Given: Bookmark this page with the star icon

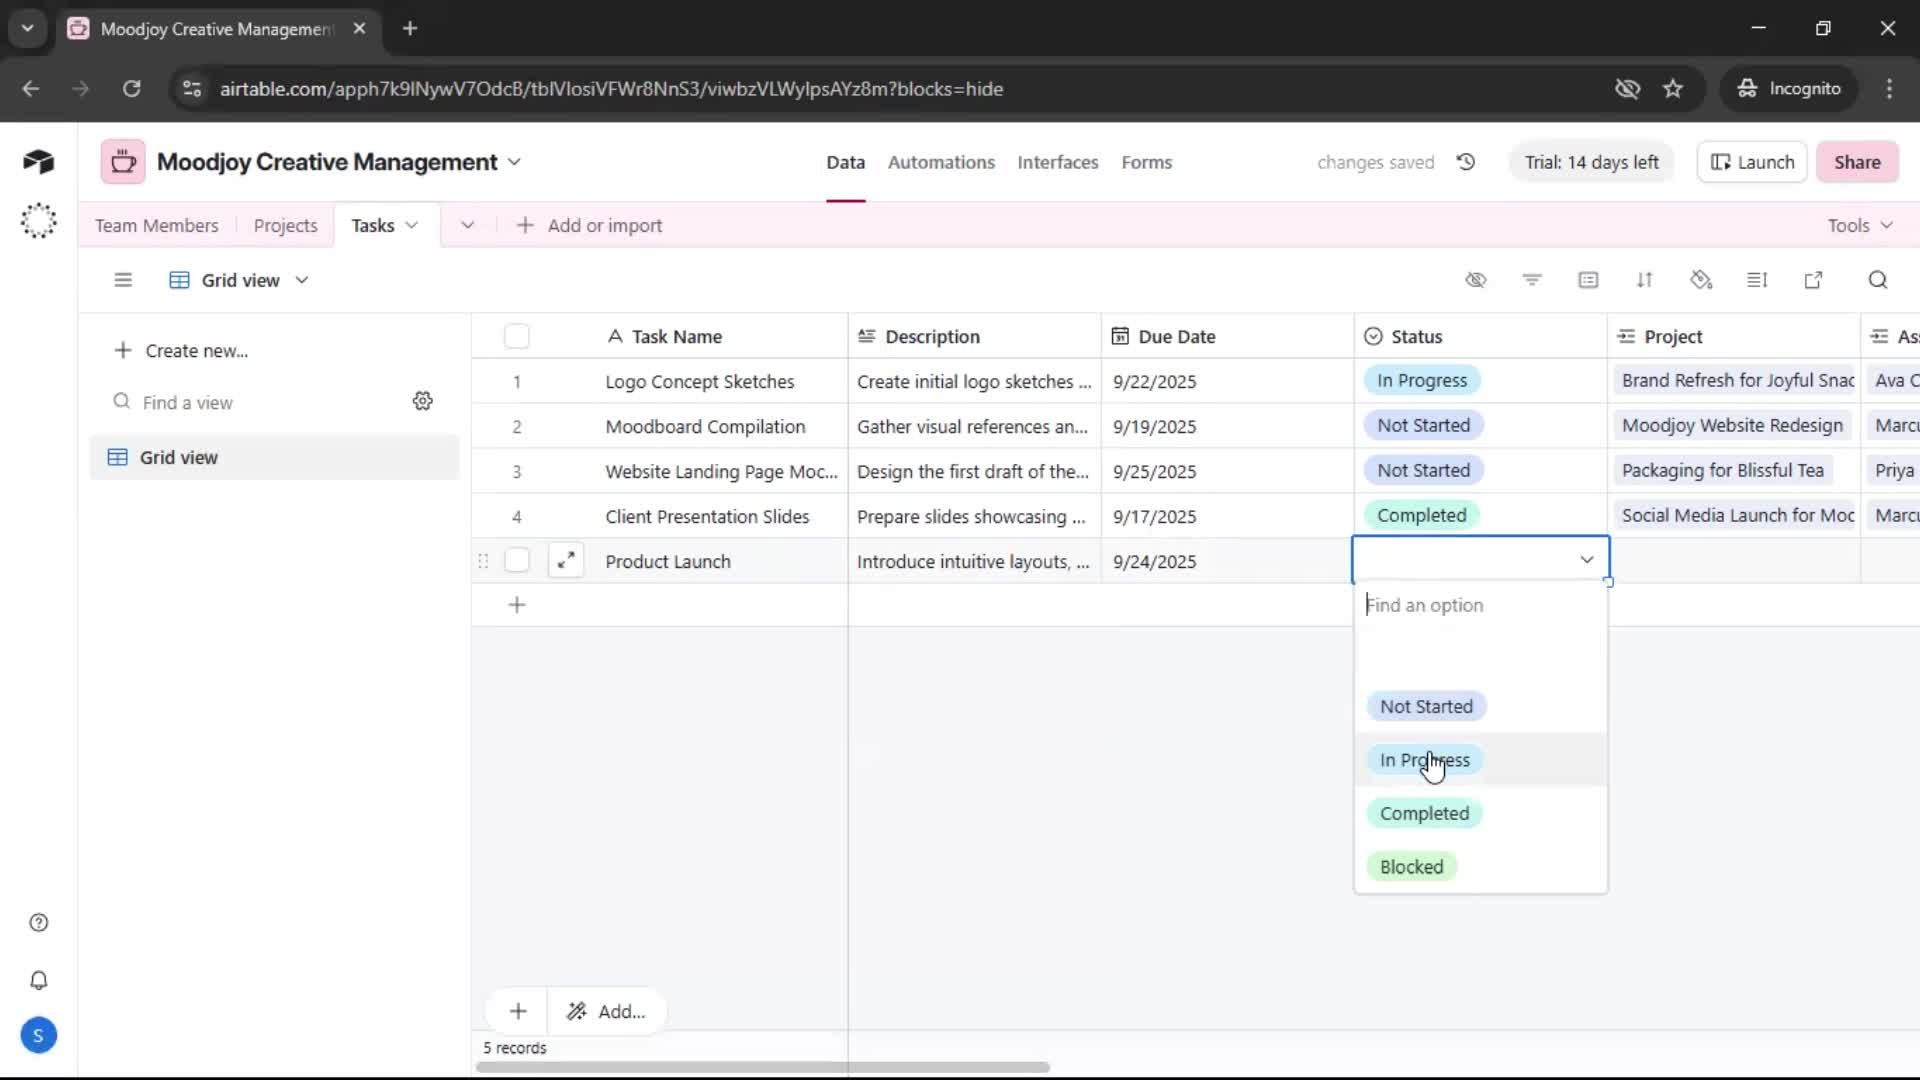Looking at the screenshot, I should pos(1673,89).
